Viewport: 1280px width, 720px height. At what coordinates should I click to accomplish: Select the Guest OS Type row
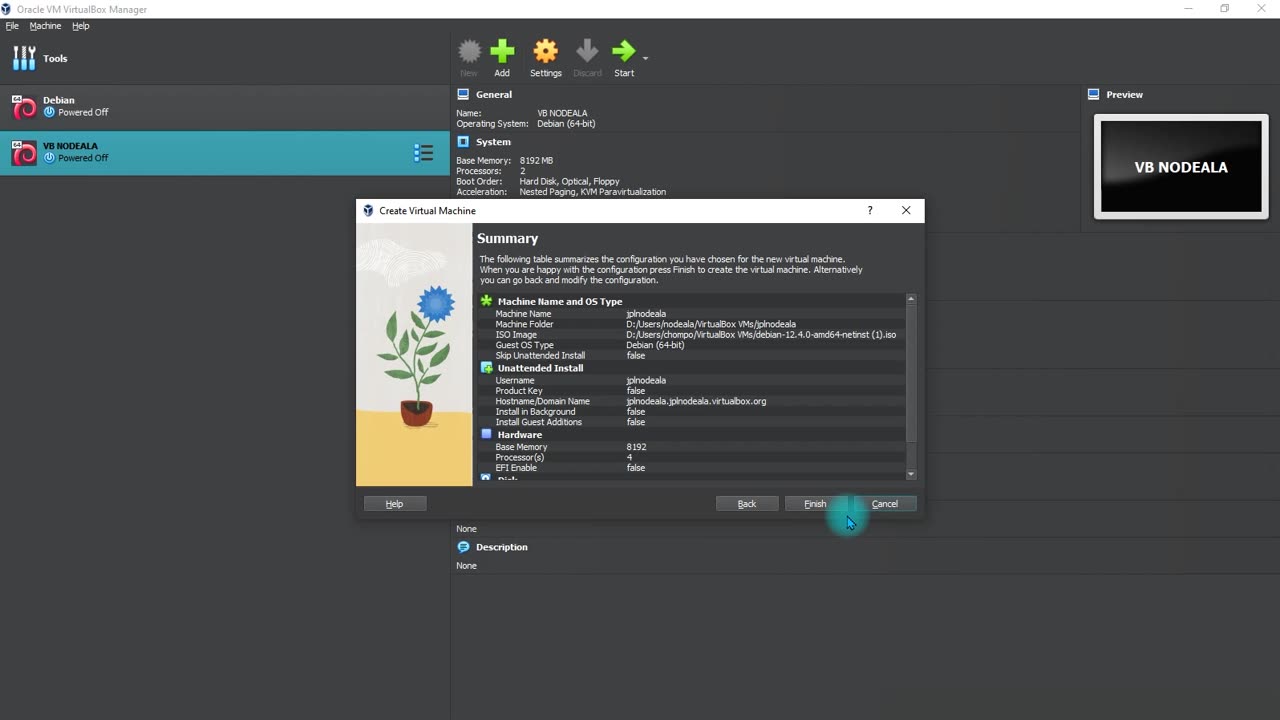coord(692,345)
